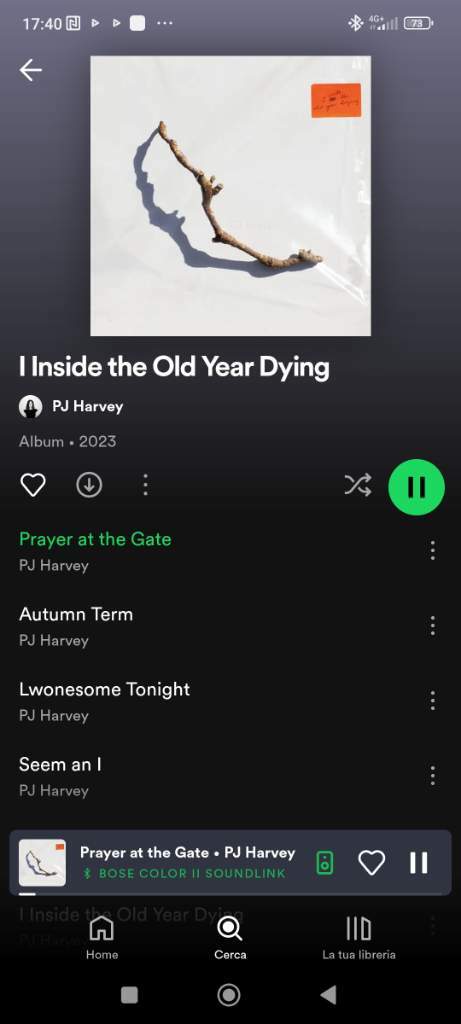Like current song in mini player

tap(372, 863)
